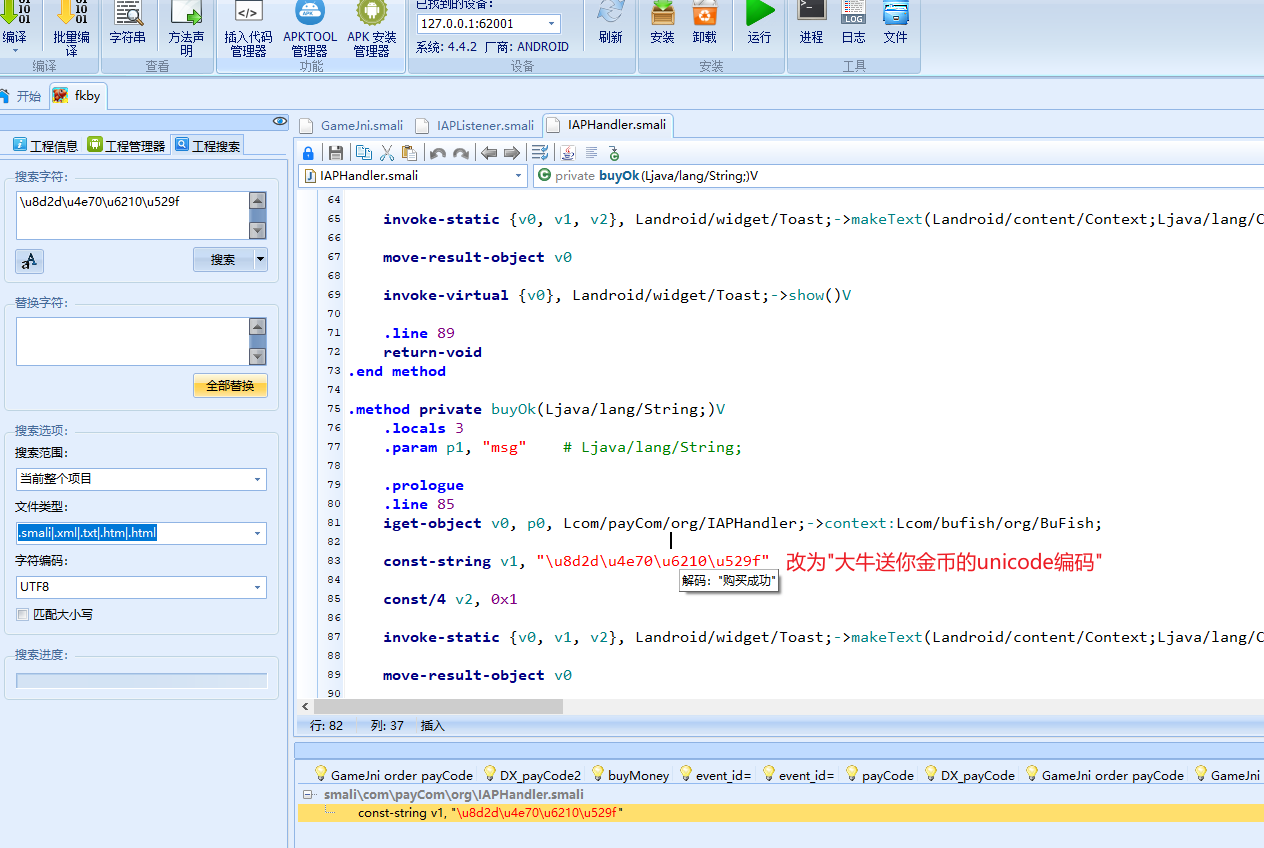Open the APKTOOL manager
This screenshot has height=848, width=1264.
pyautogui.click(x=310, y=28)
